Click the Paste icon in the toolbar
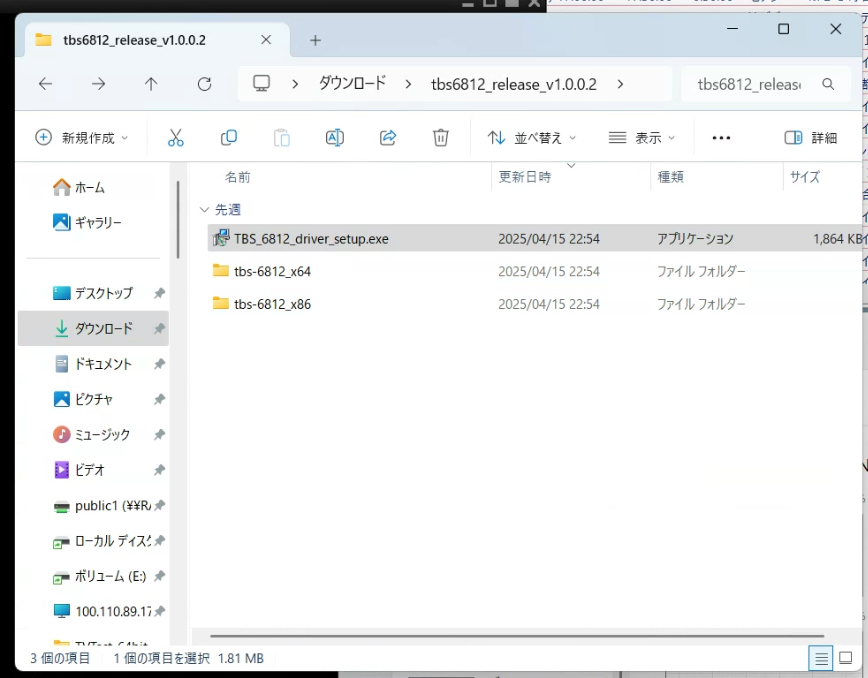The image size is (868, 678). pos(281,137)
